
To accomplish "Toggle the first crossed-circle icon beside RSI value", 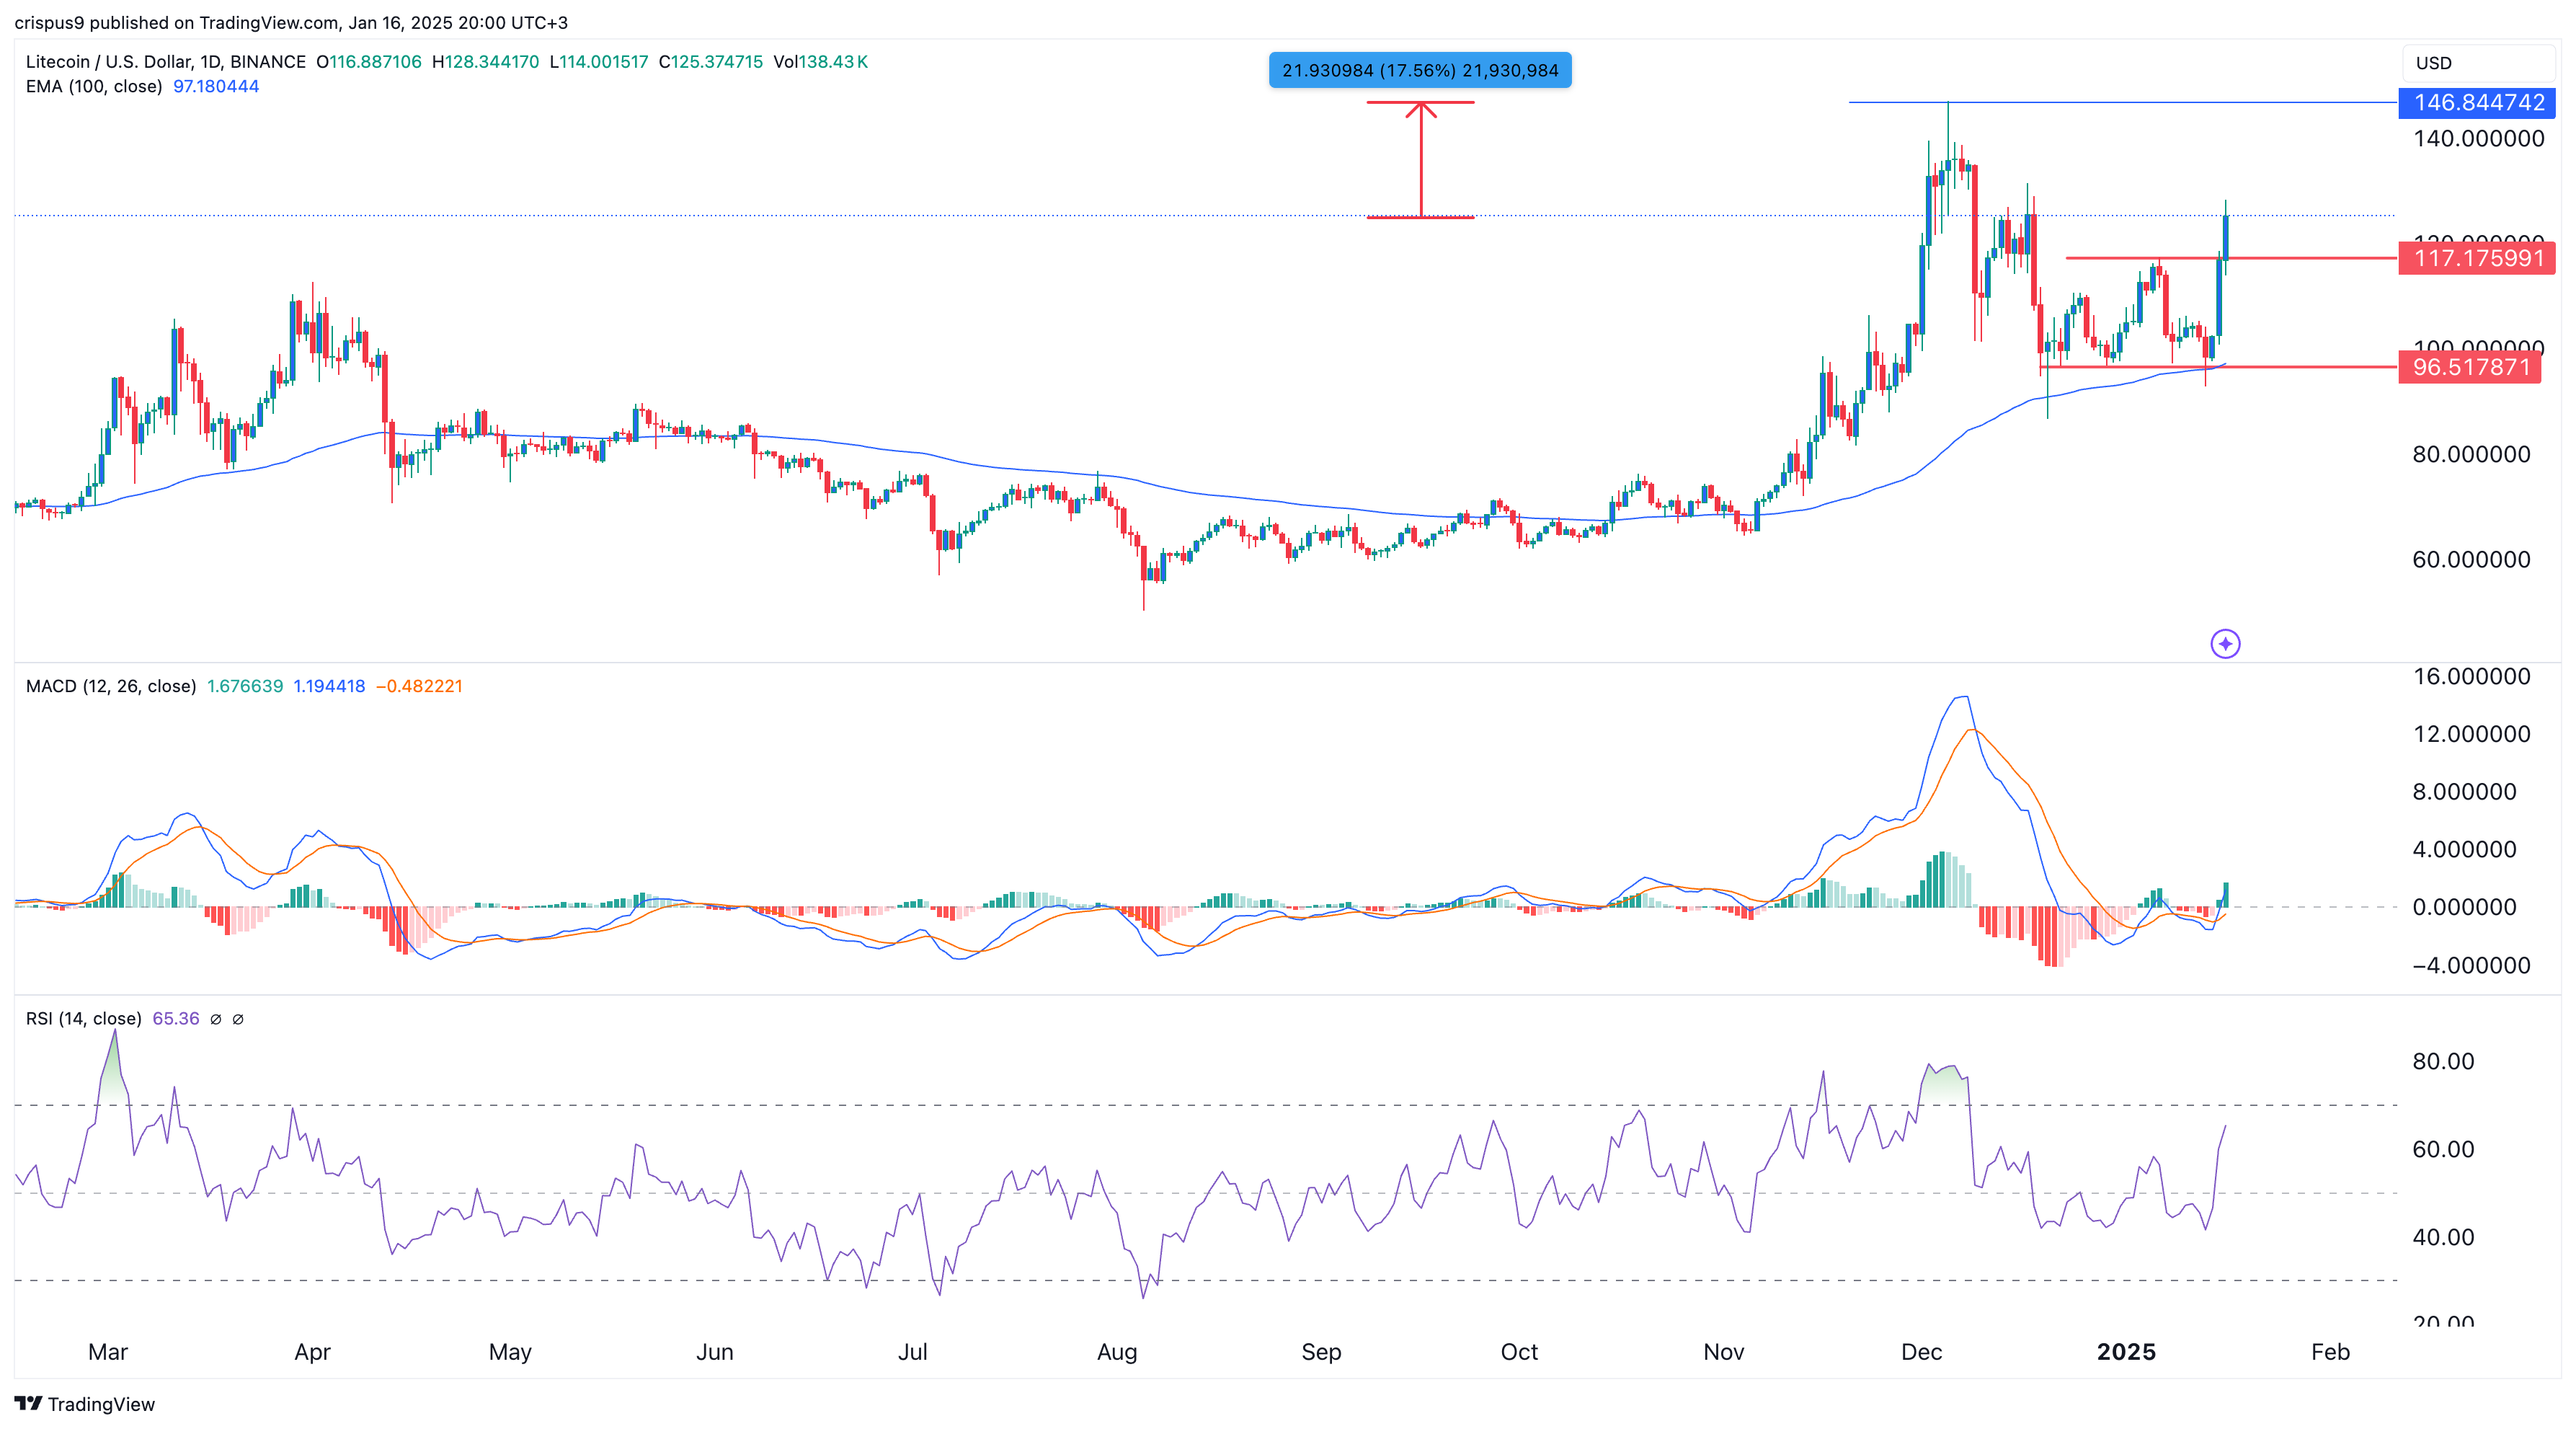I will 216,1019.
